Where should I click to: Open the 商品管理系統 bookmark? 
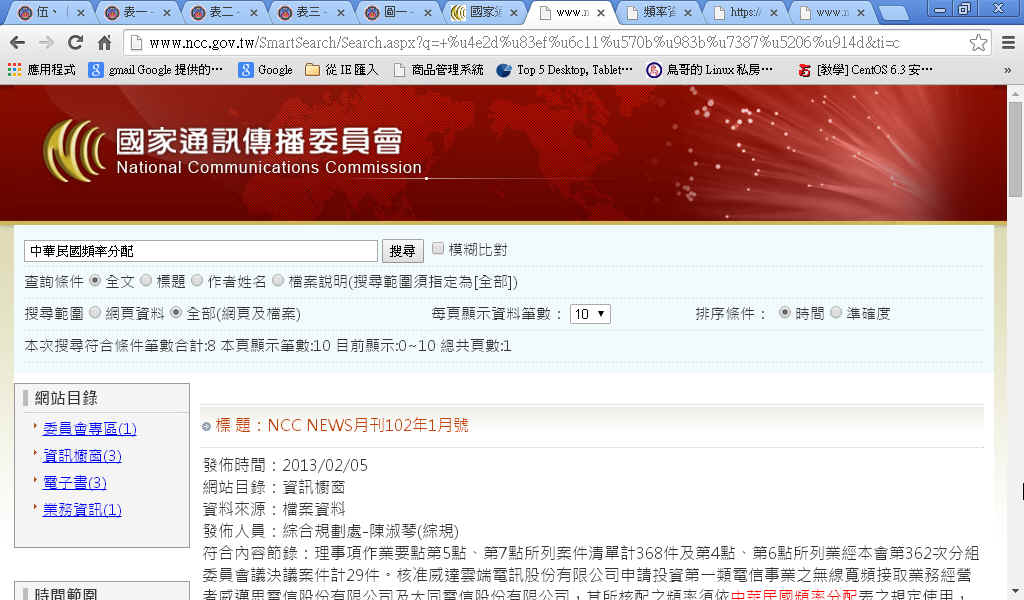pos(438,70)
